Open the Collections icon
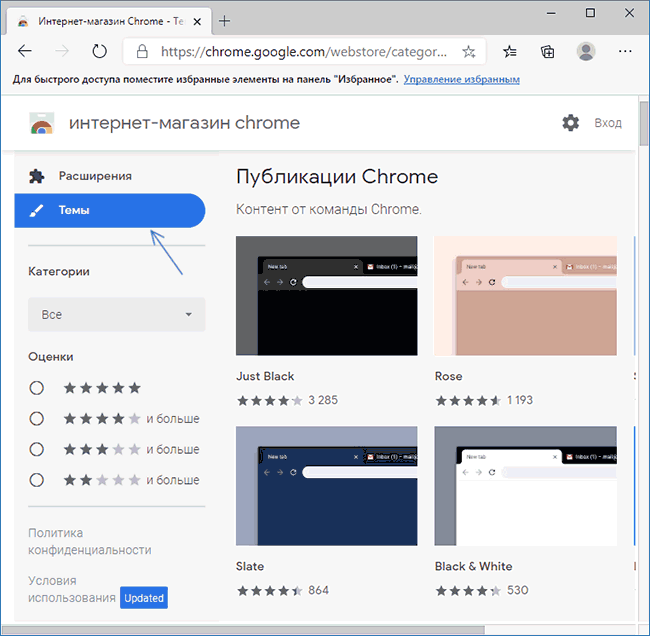Image resolution: width=650 pixels, height=636 pixels. tap(547, 52)
